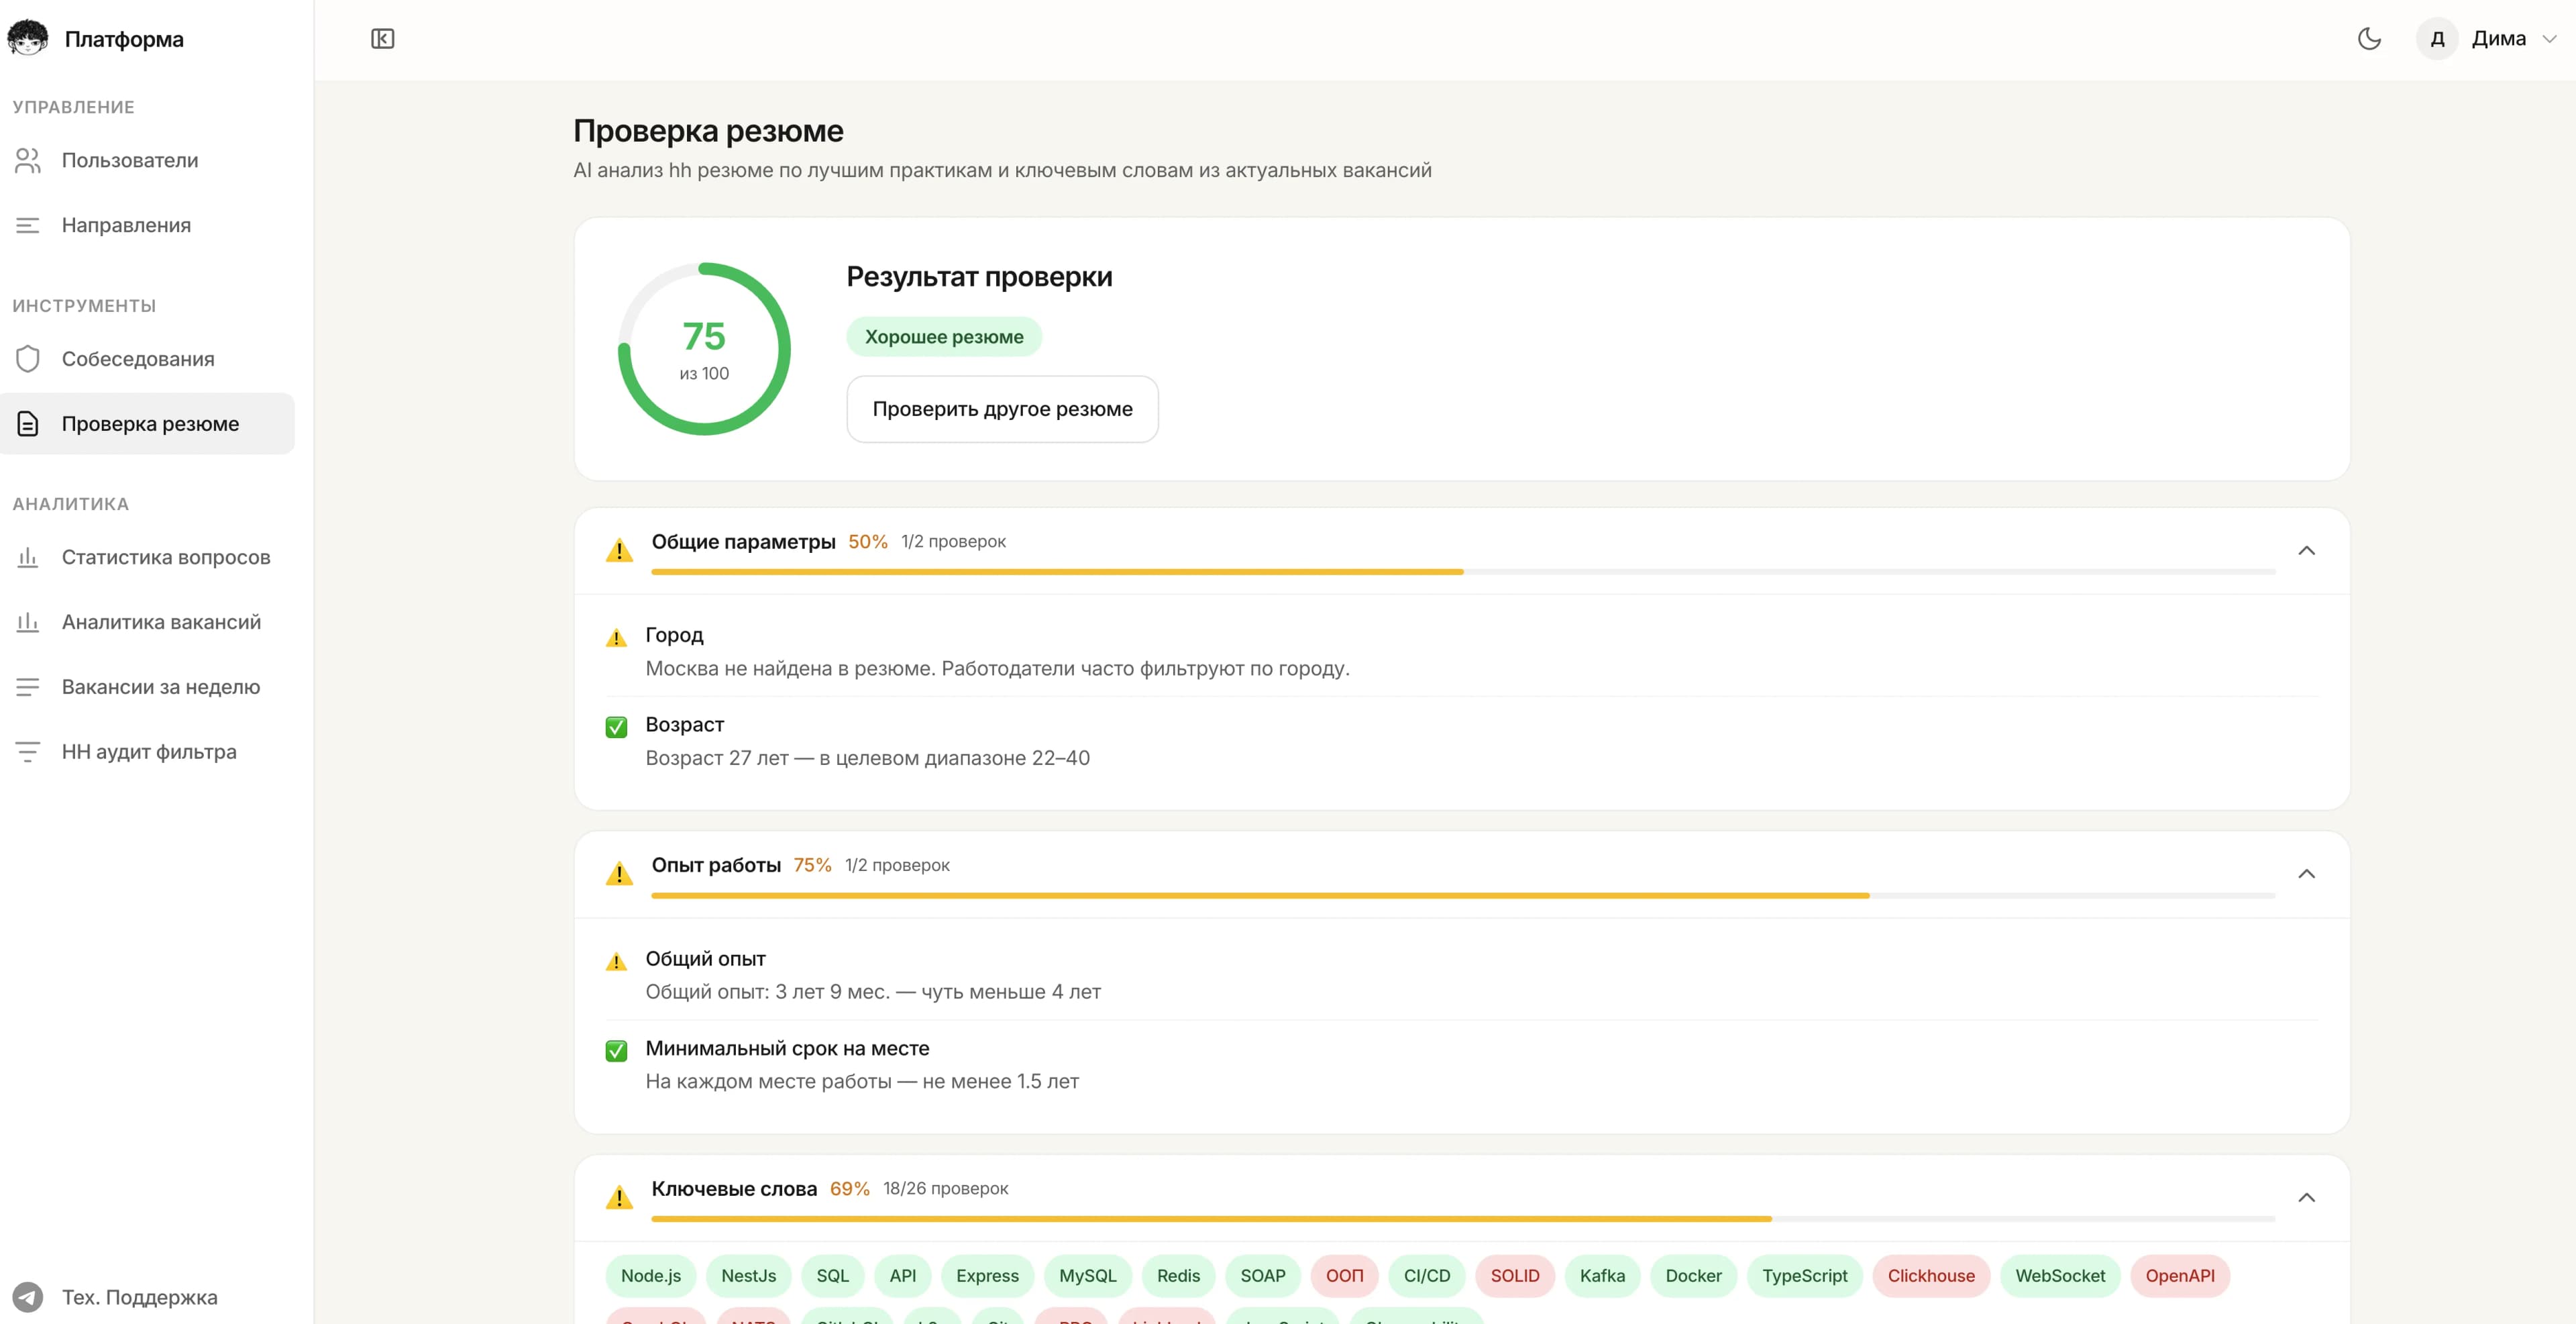2576x1324 pixels.
Task: Open the Пользователи section icon
Action: [27, 160]
